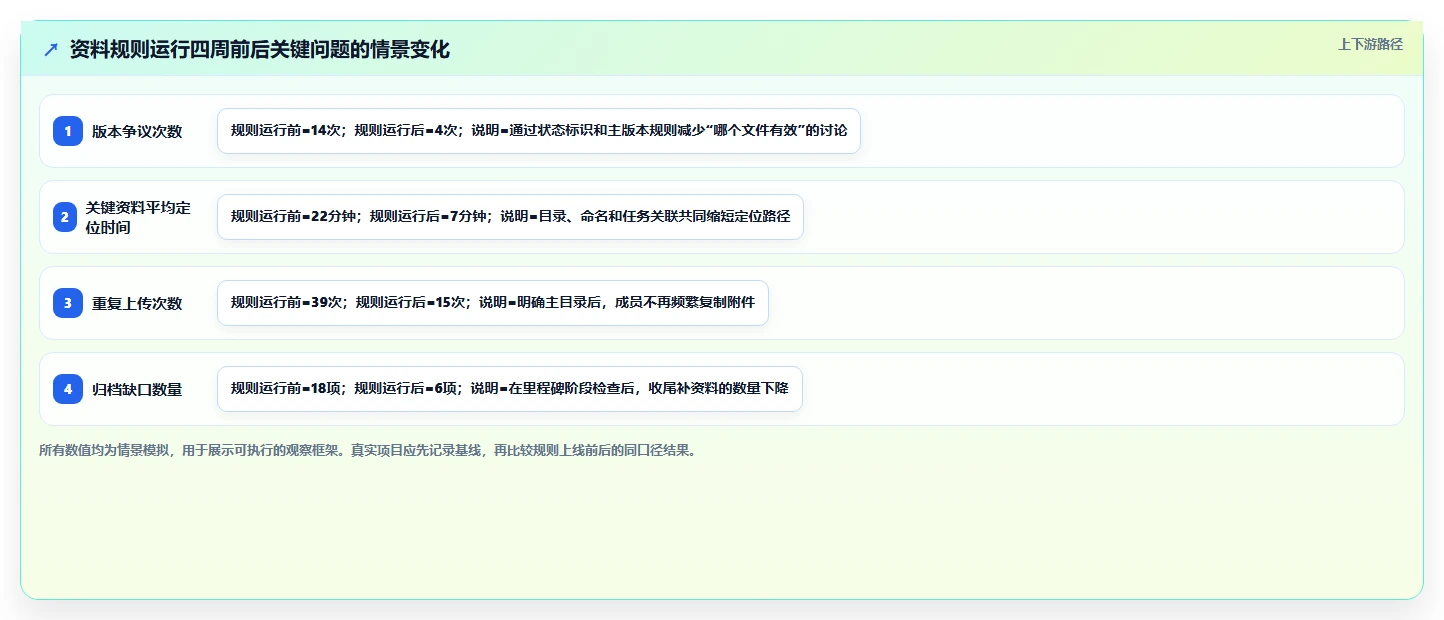This screenshot has width=1444, height=620.
Task: Click the footnote starting 所有数值均为情景模拟
Action: [367, 450]
